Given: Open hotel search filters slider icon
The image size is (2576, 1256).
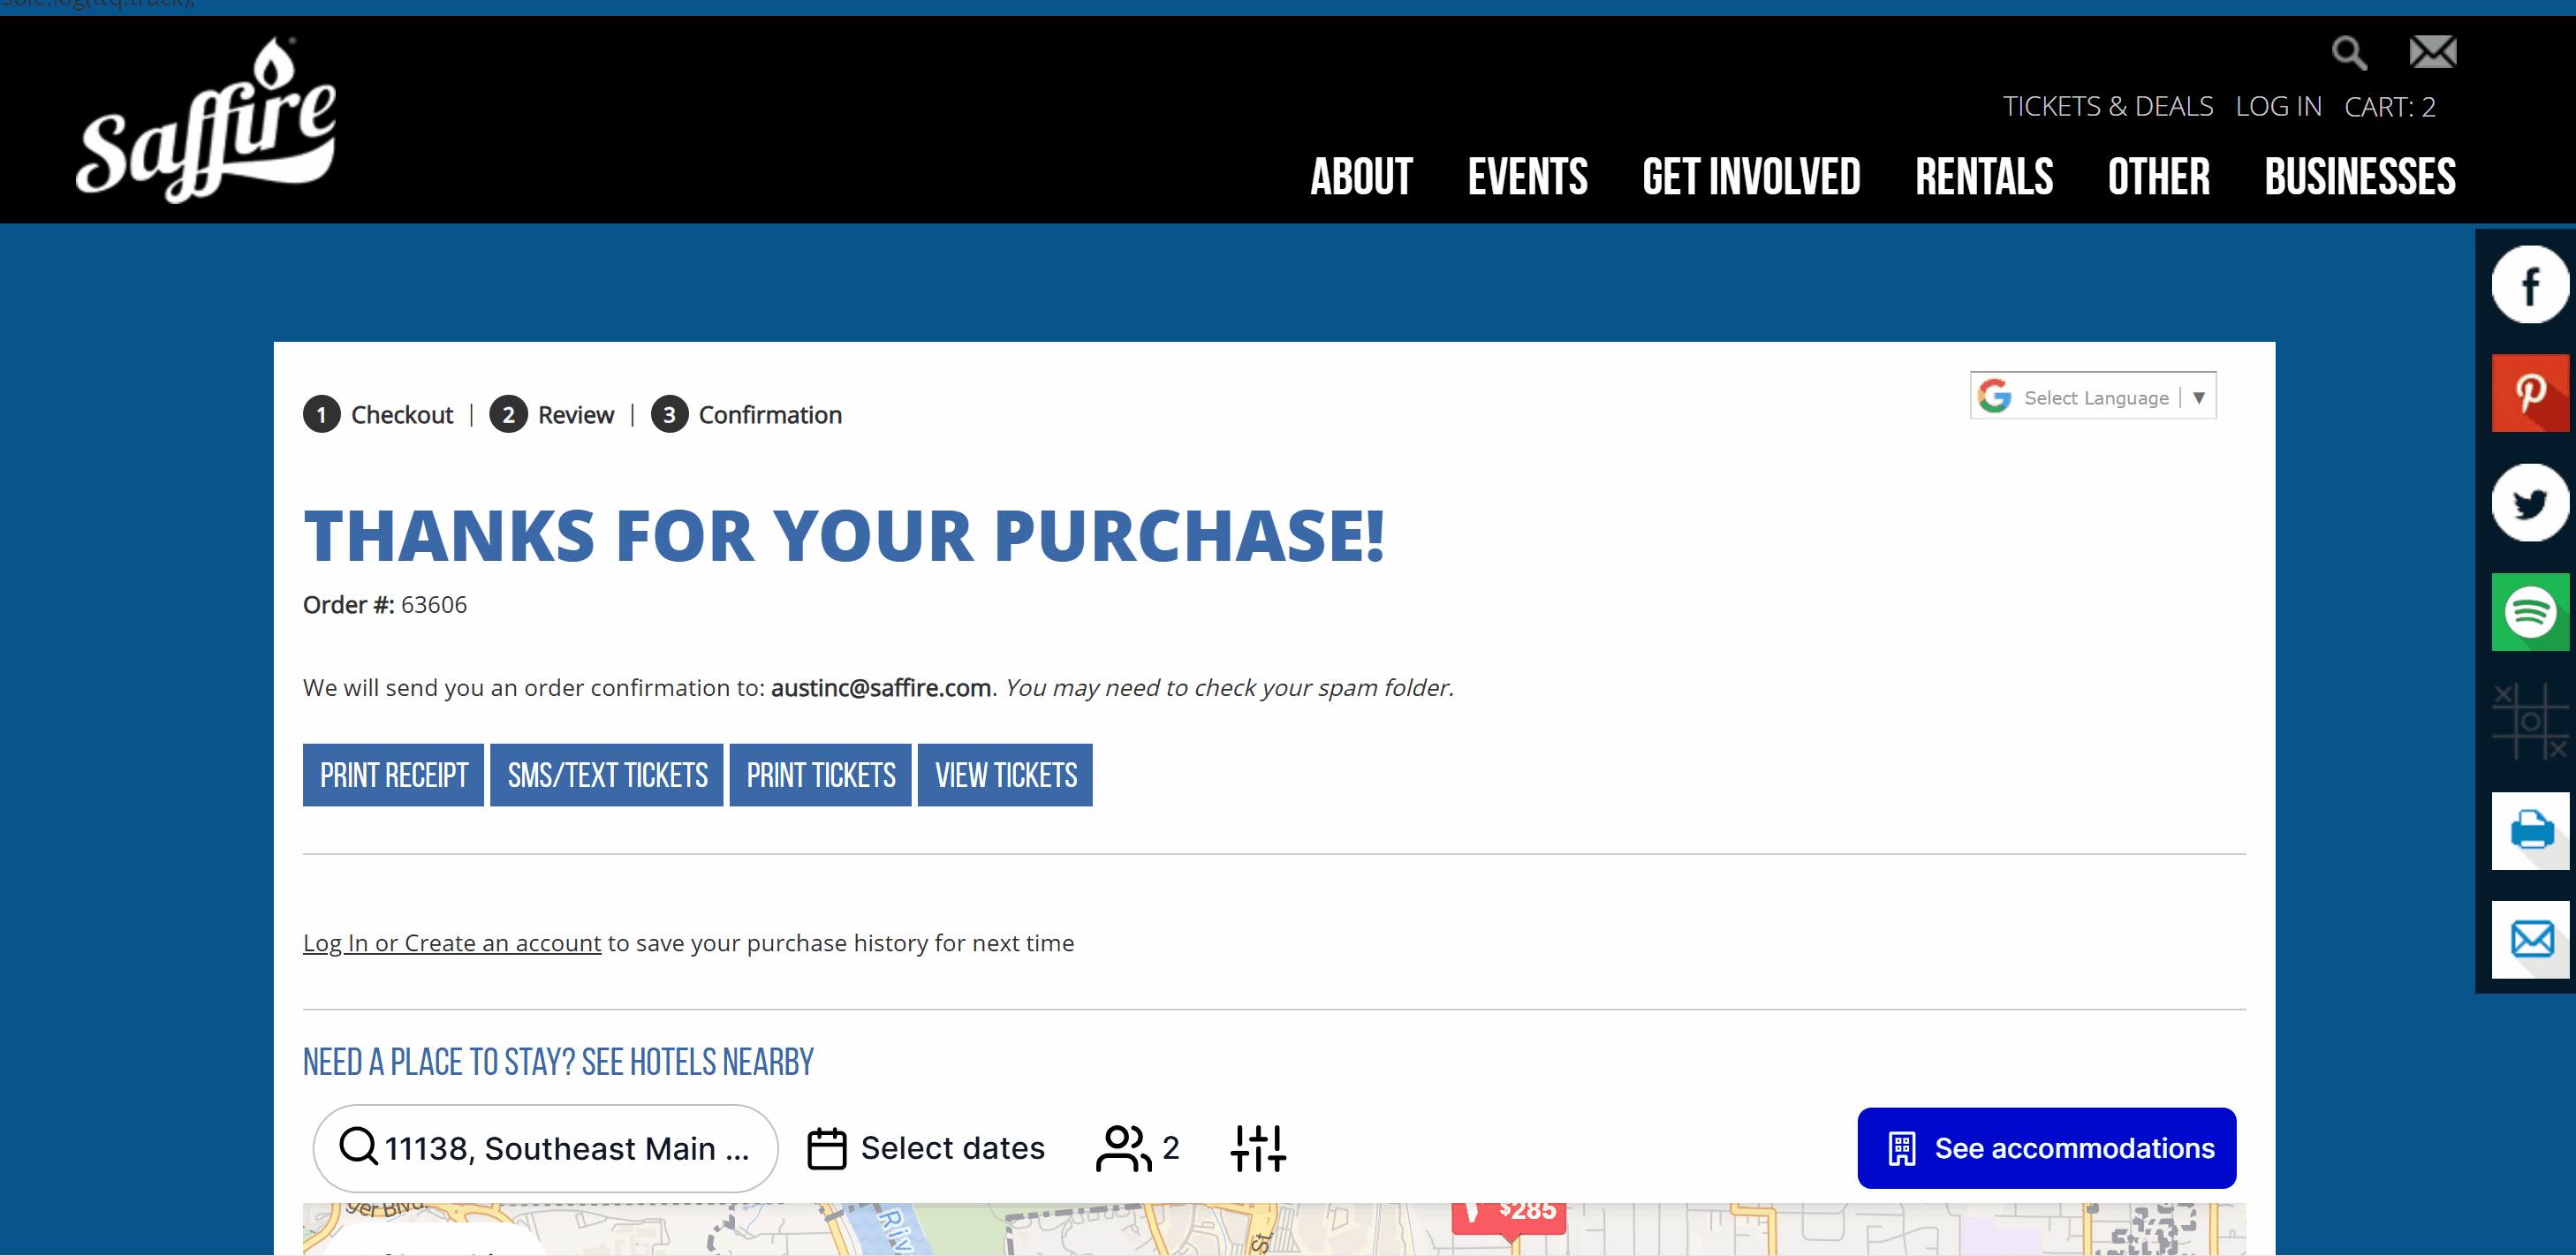Looking at the screenshot, I should (x=1257, y=1148).
